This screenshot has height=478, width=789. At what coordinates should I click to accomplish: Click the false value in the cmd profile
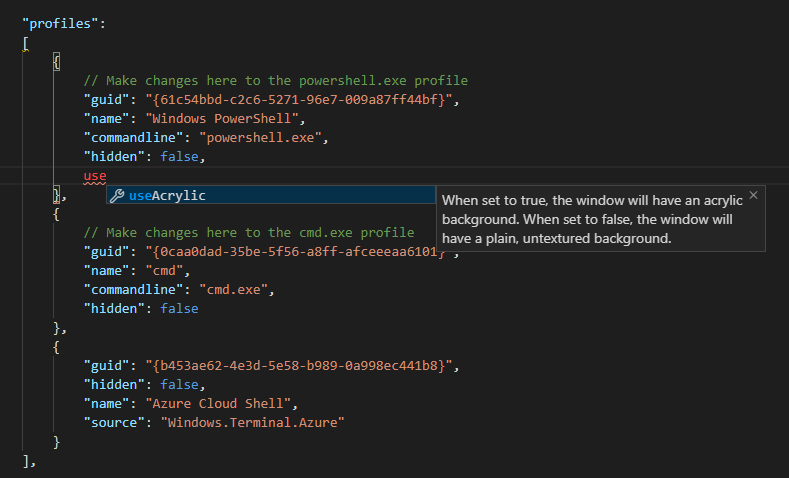coord(179,308)
